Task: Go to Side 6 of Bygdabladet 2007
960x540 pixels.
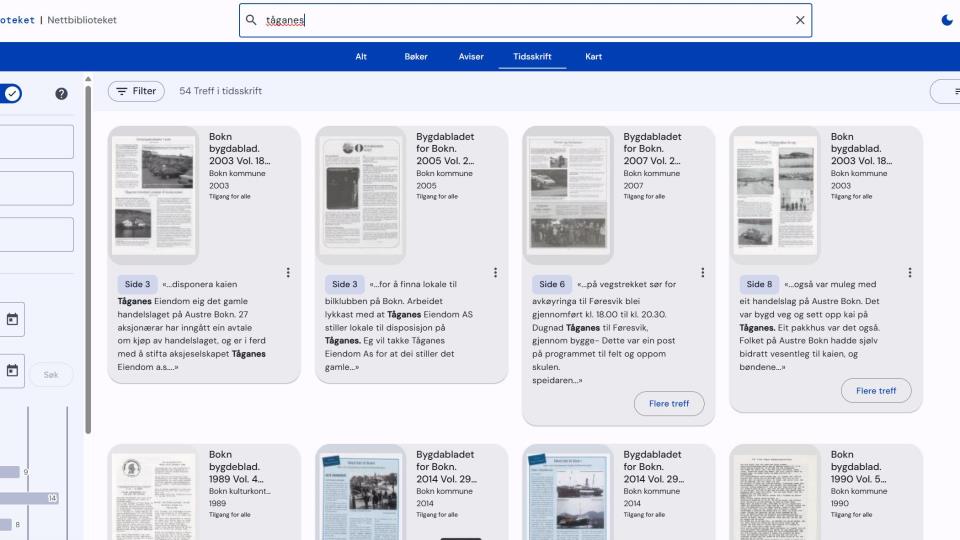Action: (552, 284)
